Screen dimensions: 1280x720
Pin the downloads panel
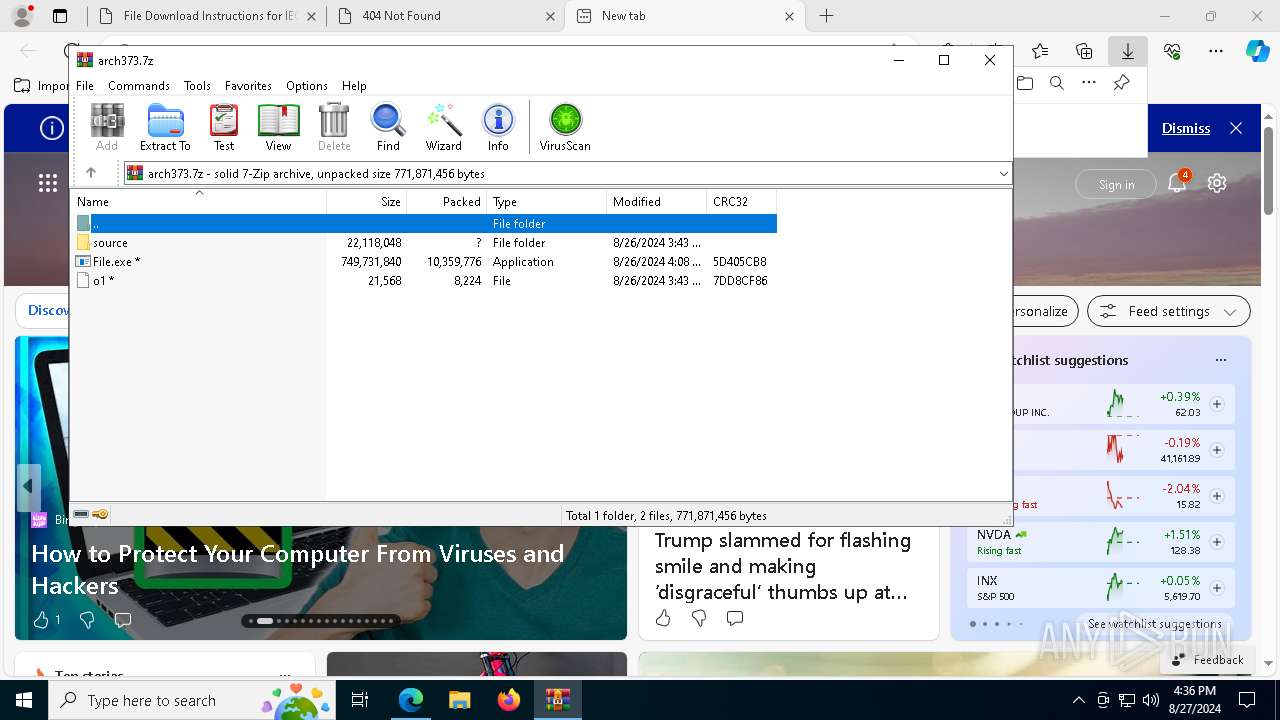pyautogui.click(x=1122, y=83)
